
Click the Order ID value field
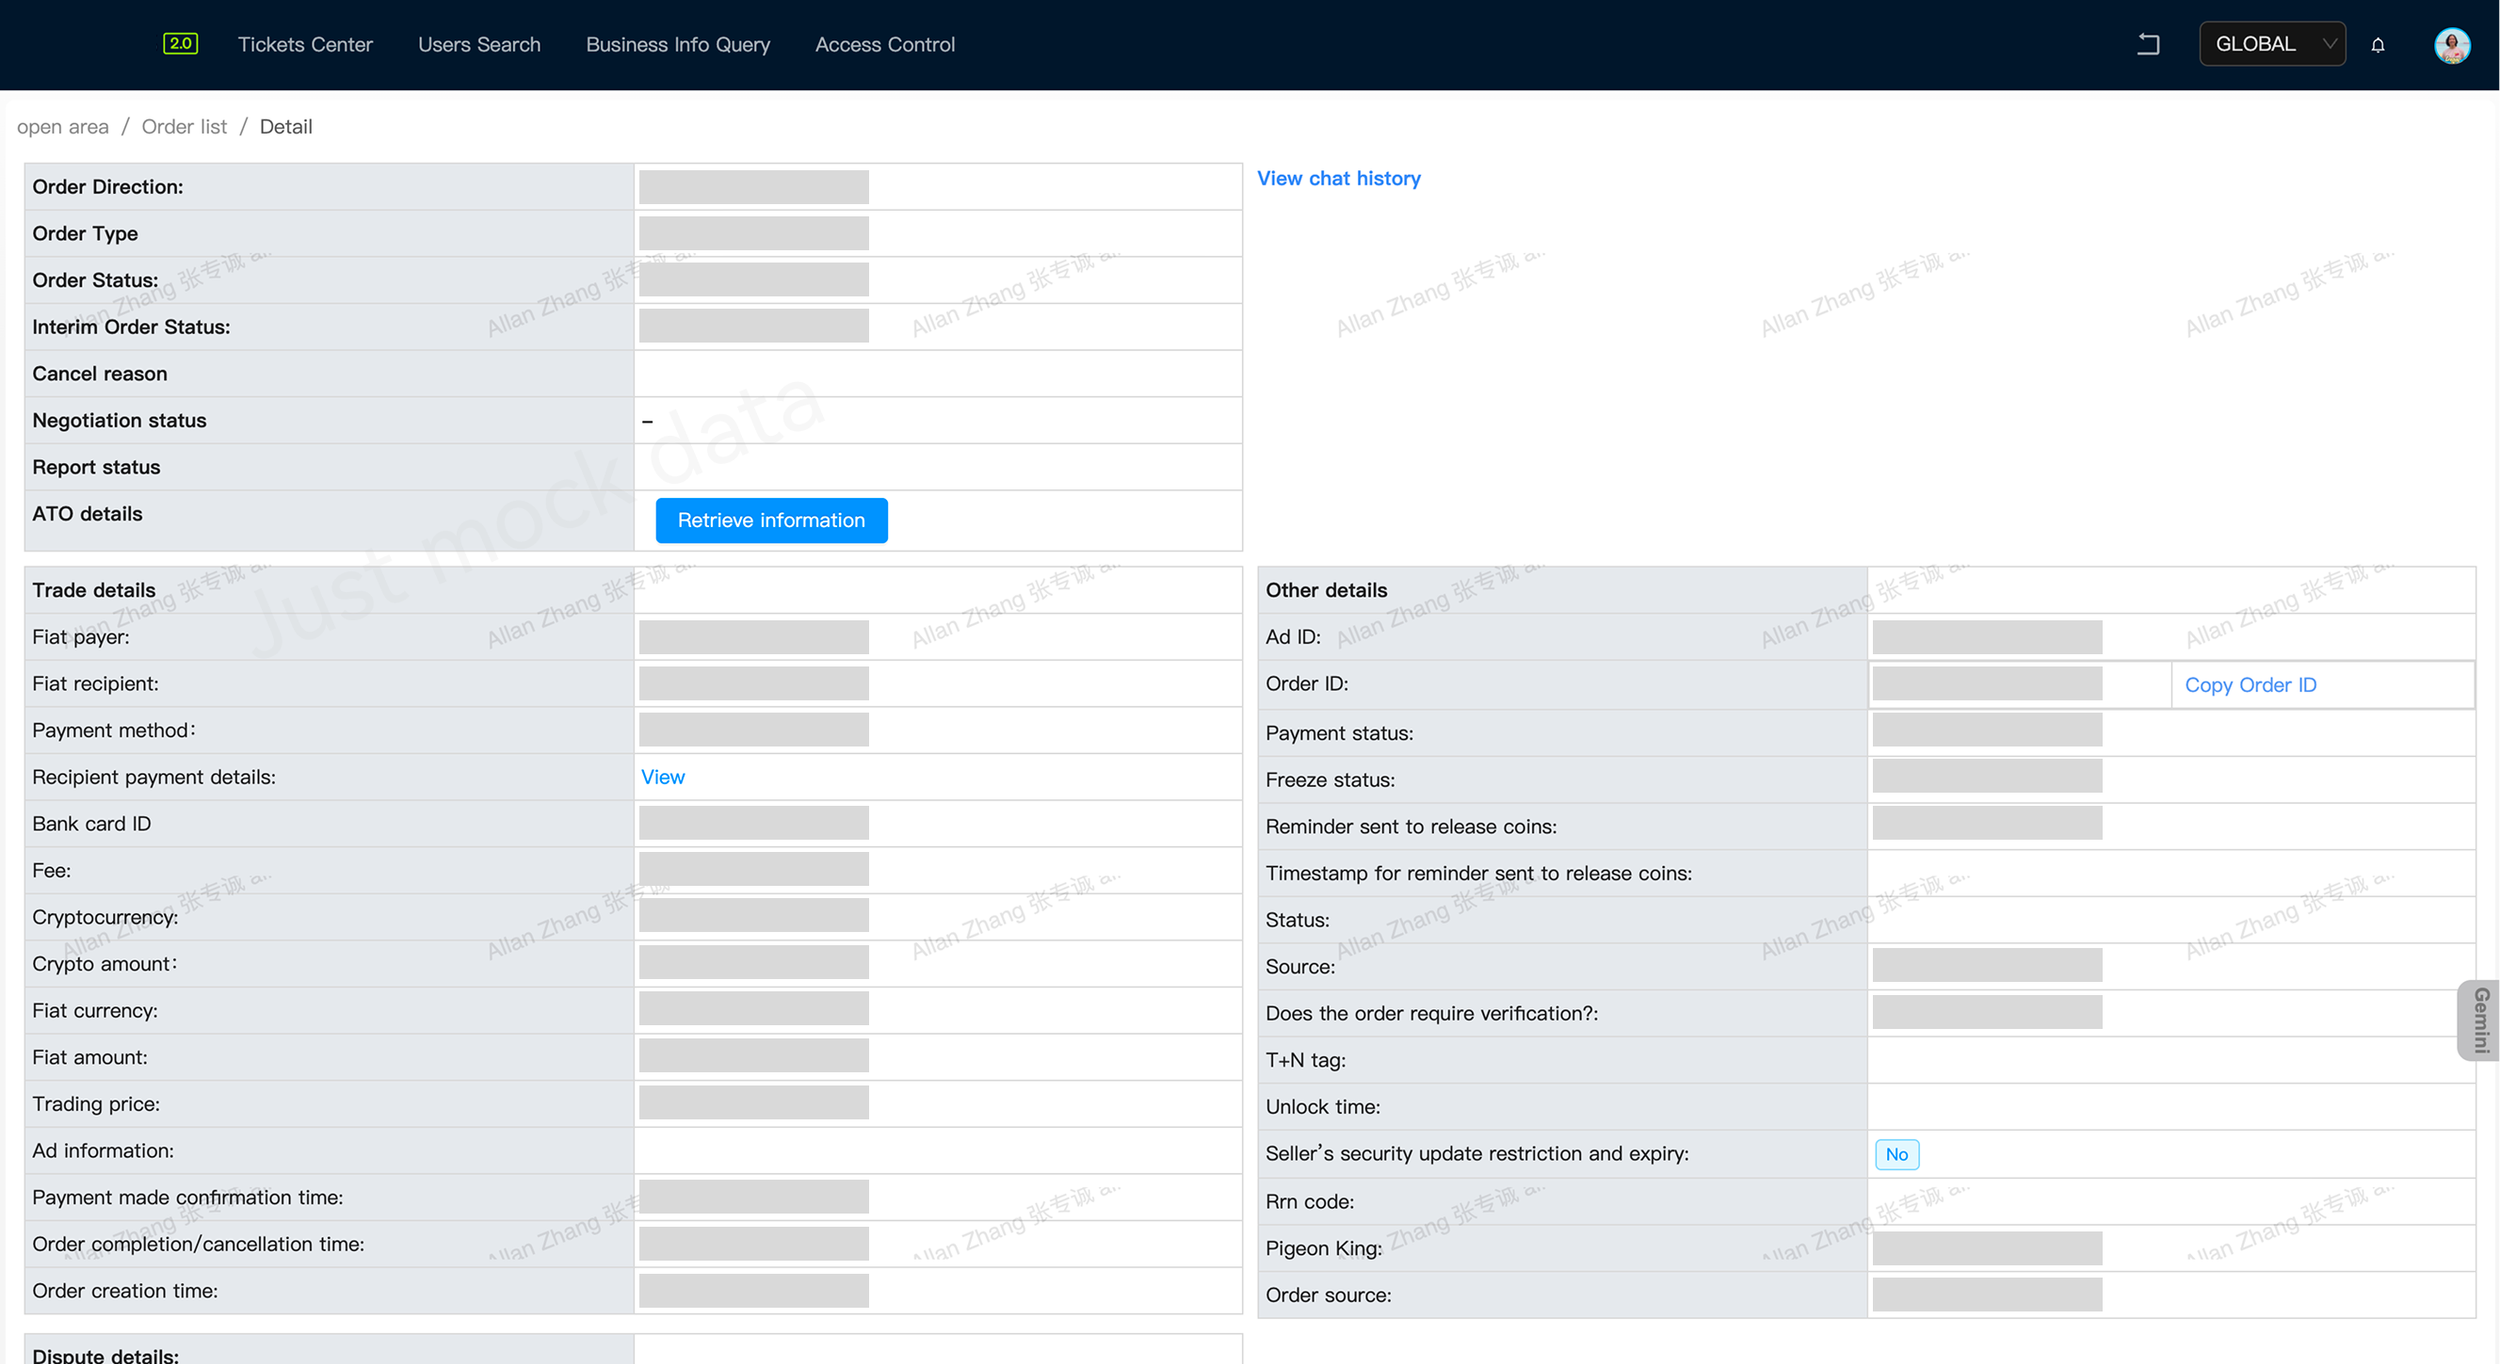coord(1986,684)
